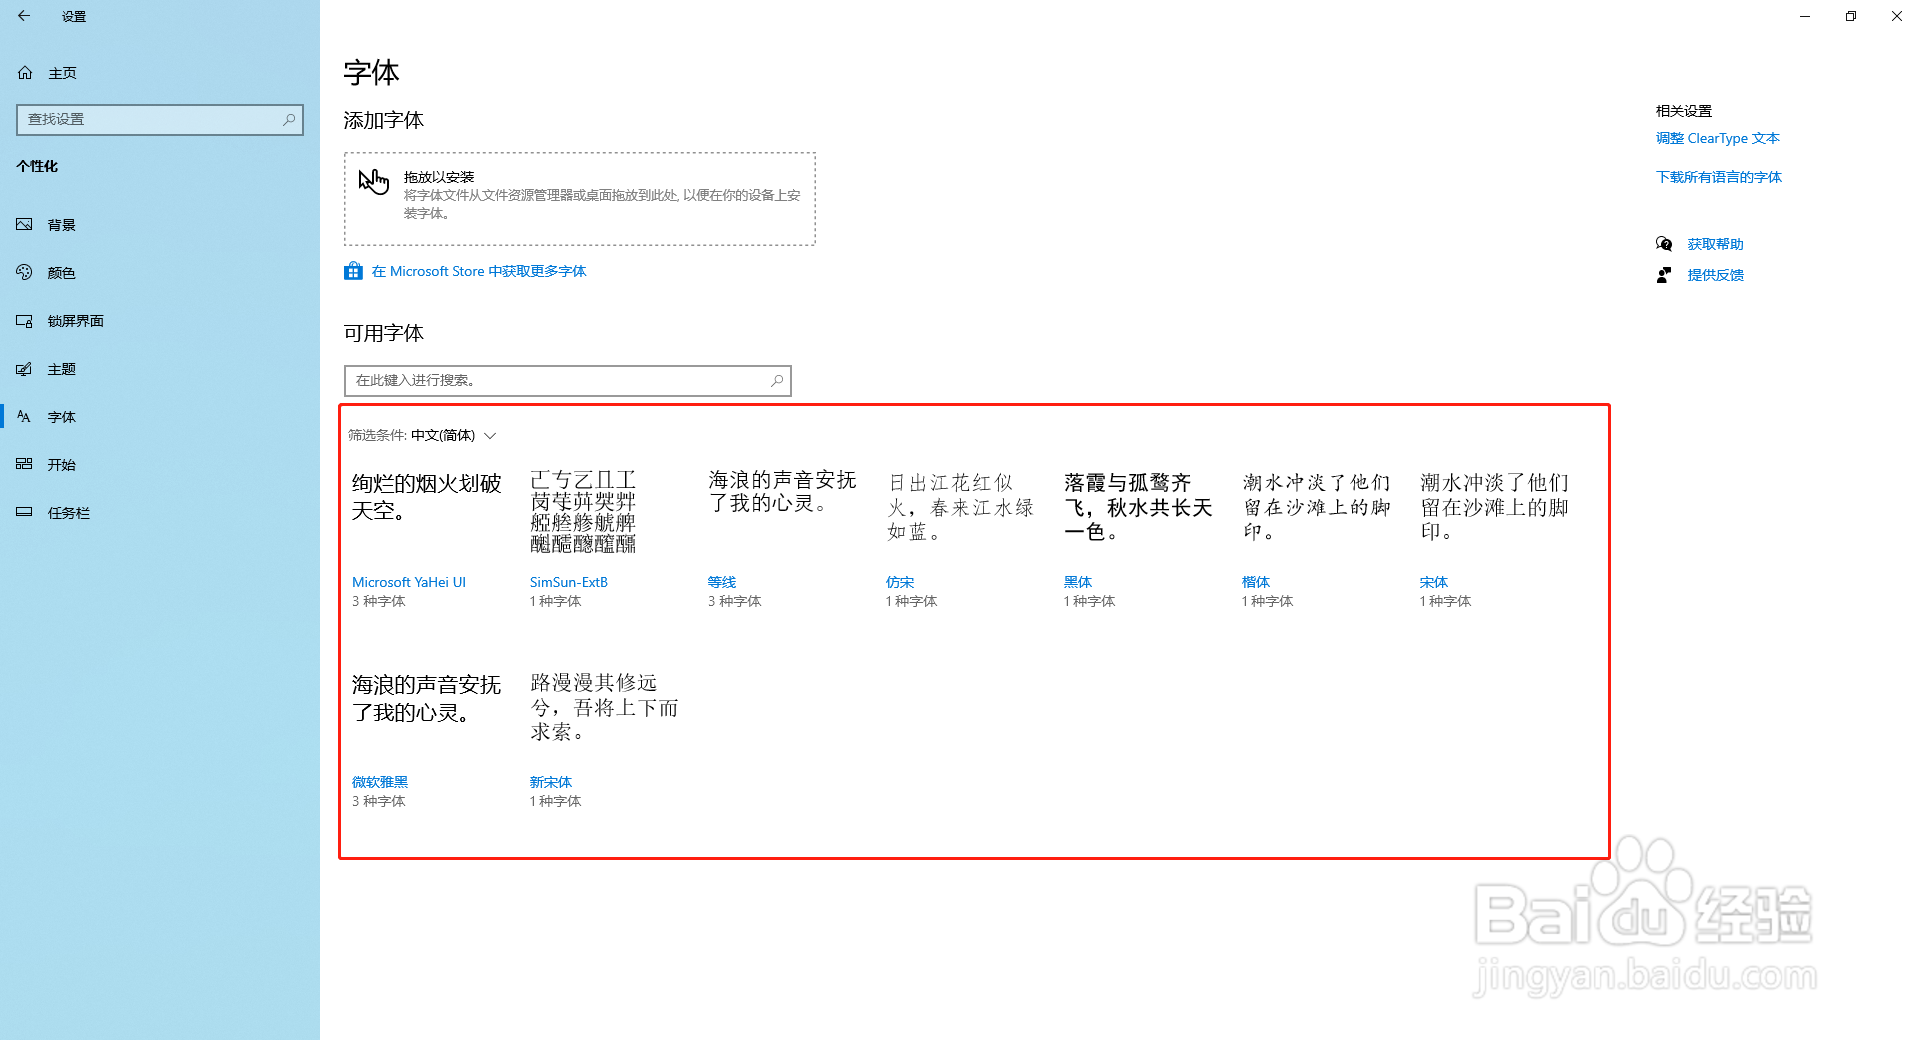Click the 字体 (Fonts) sidebar icon
Screen dimensions: 1920x1040
point(24,416)
